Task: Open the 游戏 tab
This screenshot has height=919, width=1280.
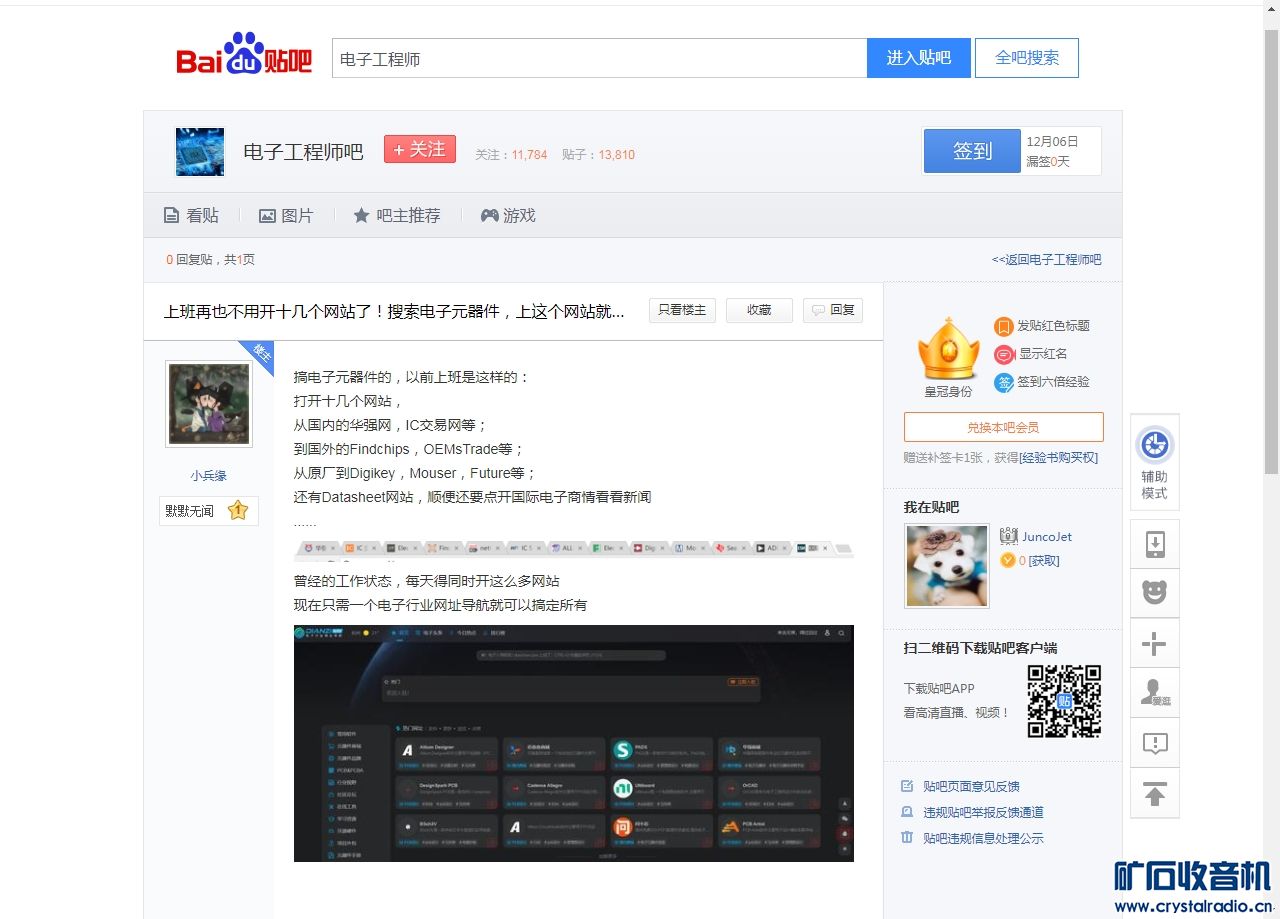Action: point(508,215)
